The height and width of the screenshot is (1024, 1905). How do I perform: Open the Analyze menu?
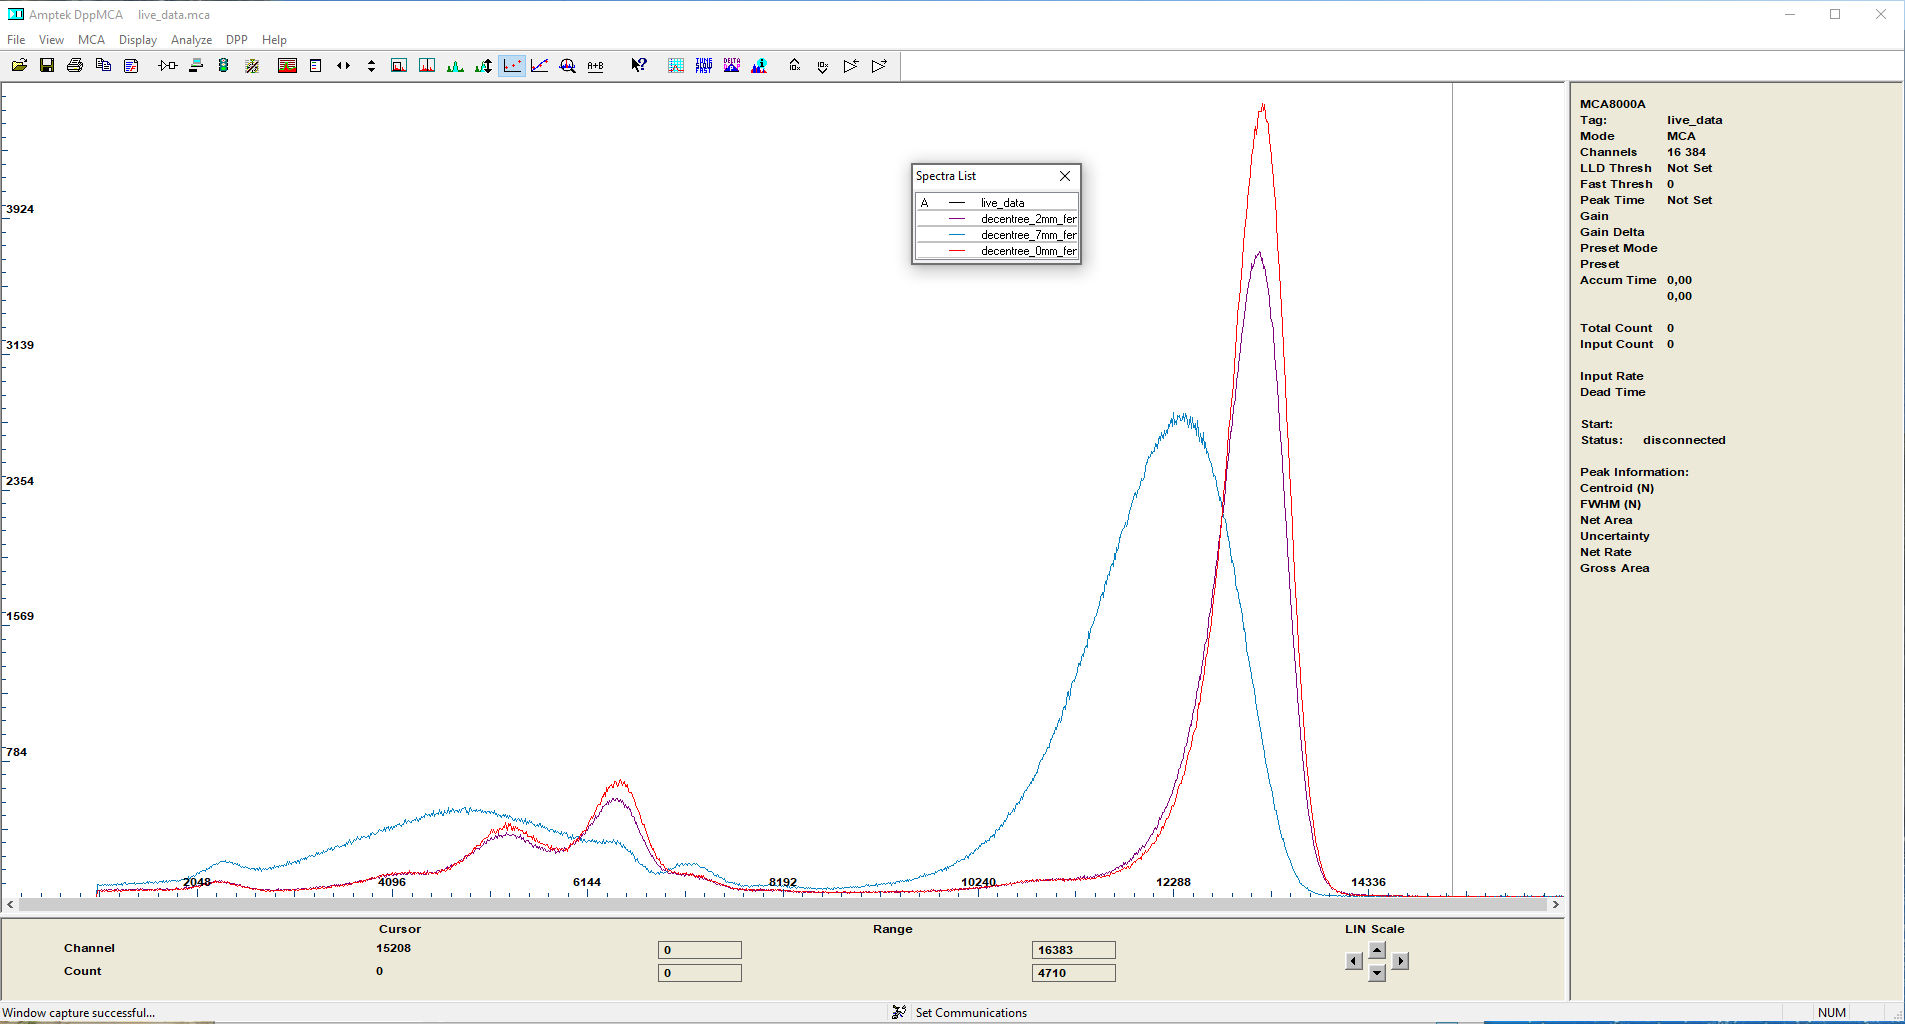[191, 40]
